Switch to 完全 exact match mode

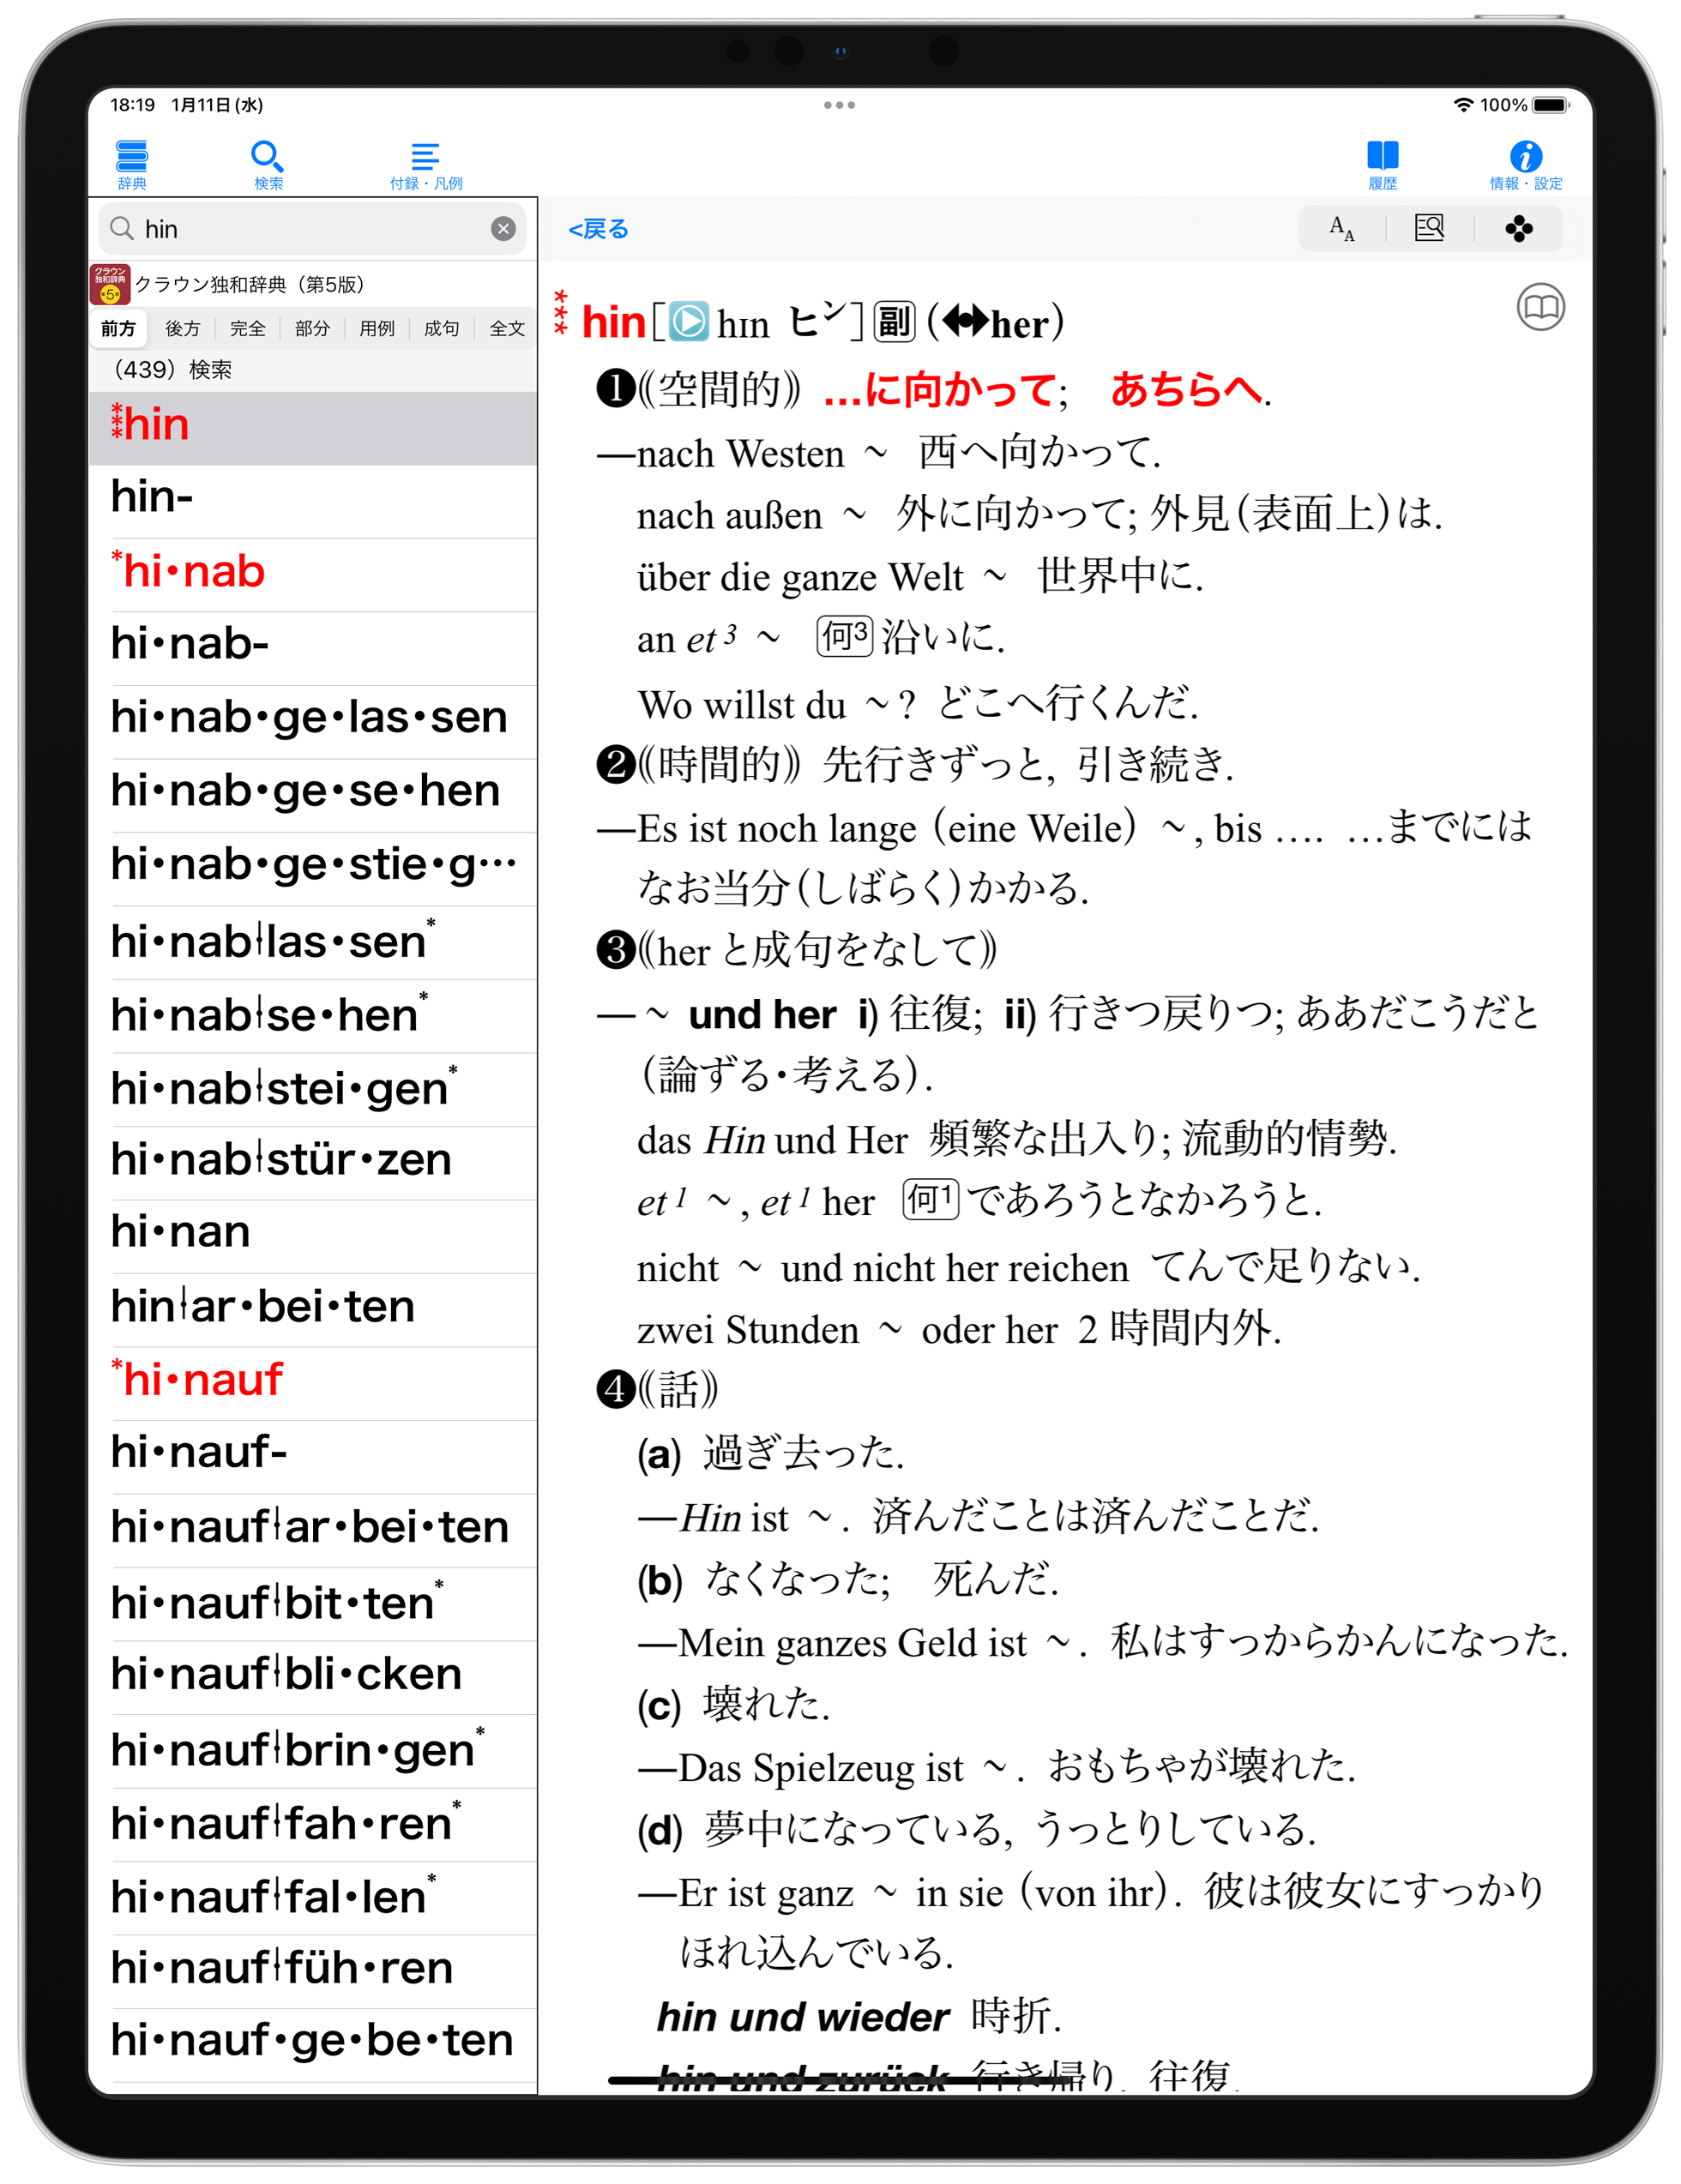pos(247,328)
